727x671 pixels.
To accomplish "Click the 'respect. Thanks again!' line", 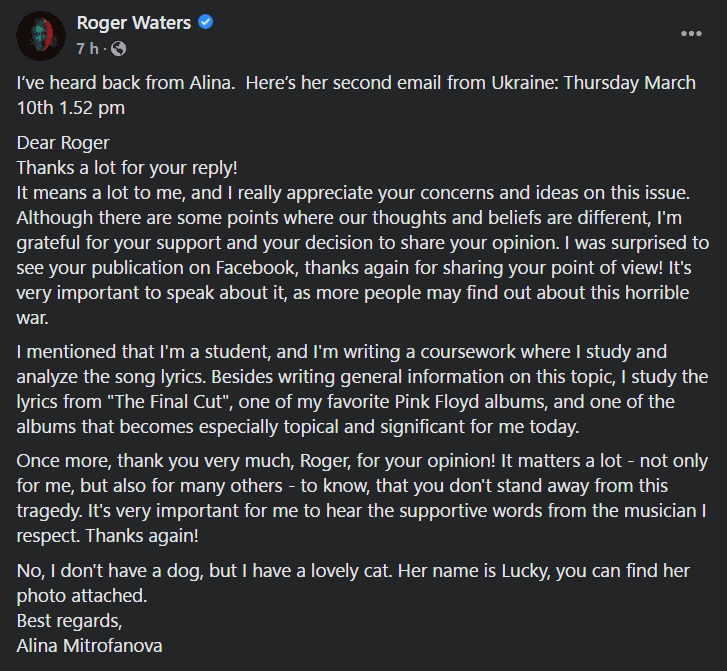I will (108, 536).
